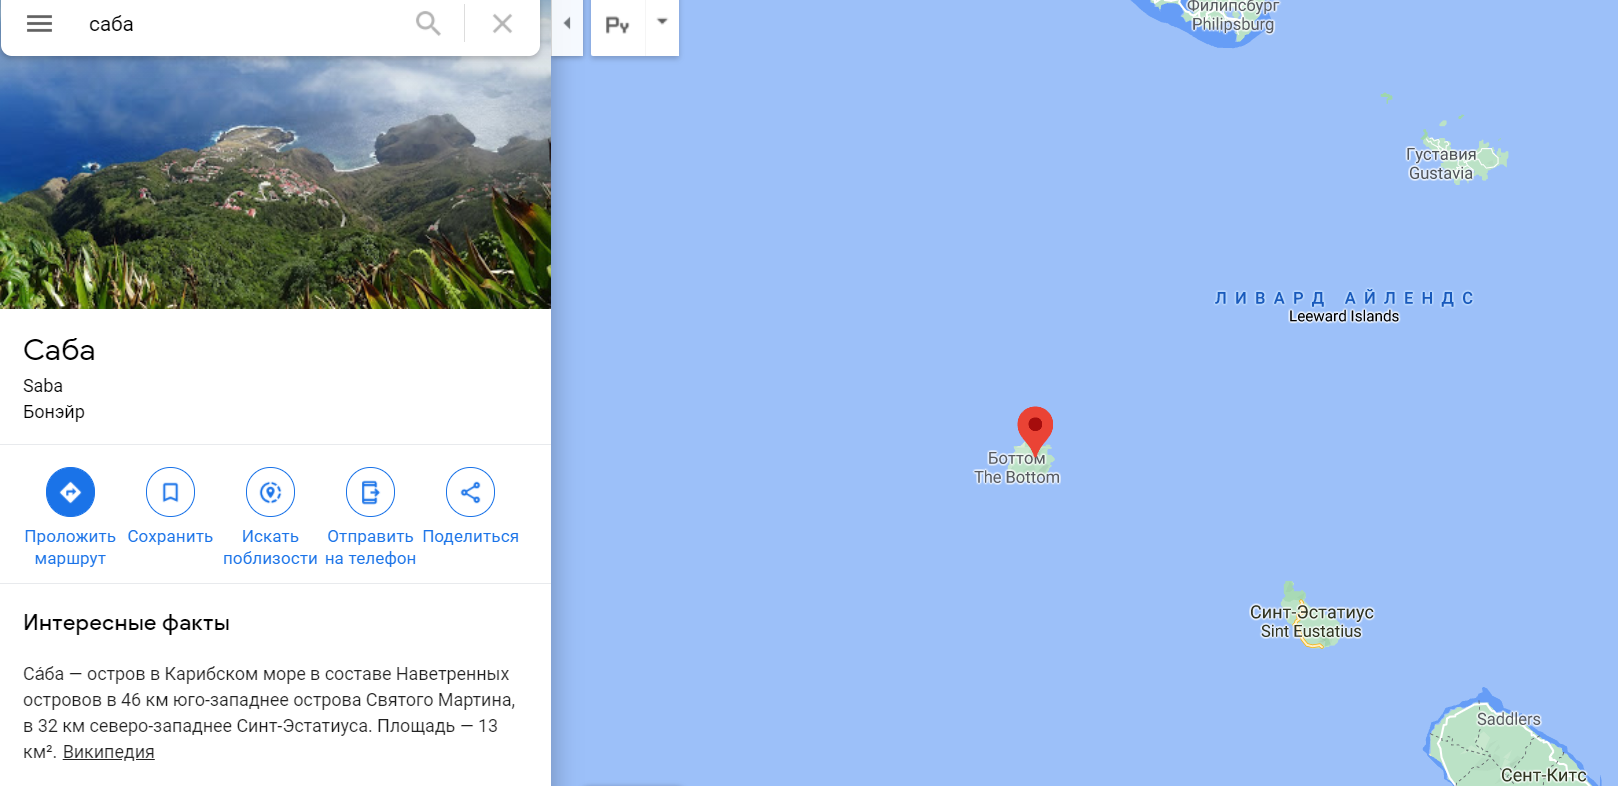Save Saba with the bookmark icon

pos(170,492)
